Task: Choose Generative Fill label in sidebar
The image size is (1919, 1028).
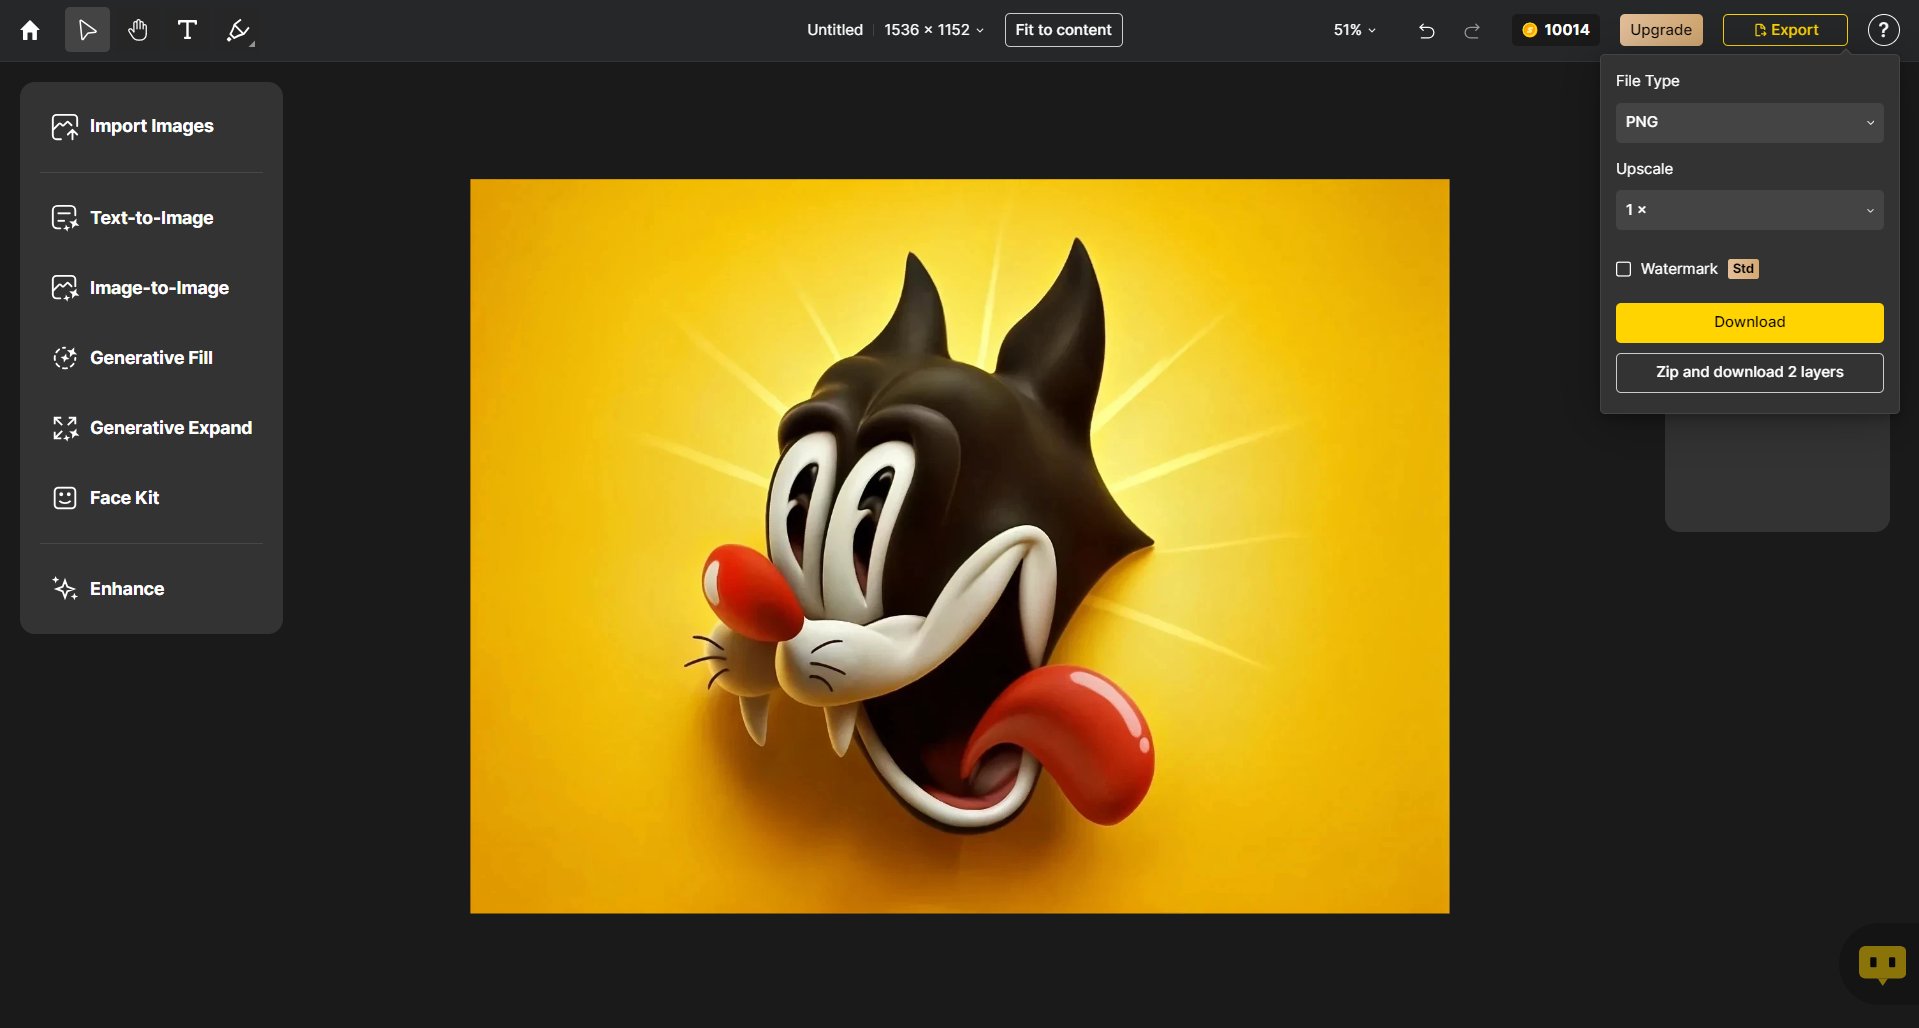Action: [151, 358]
